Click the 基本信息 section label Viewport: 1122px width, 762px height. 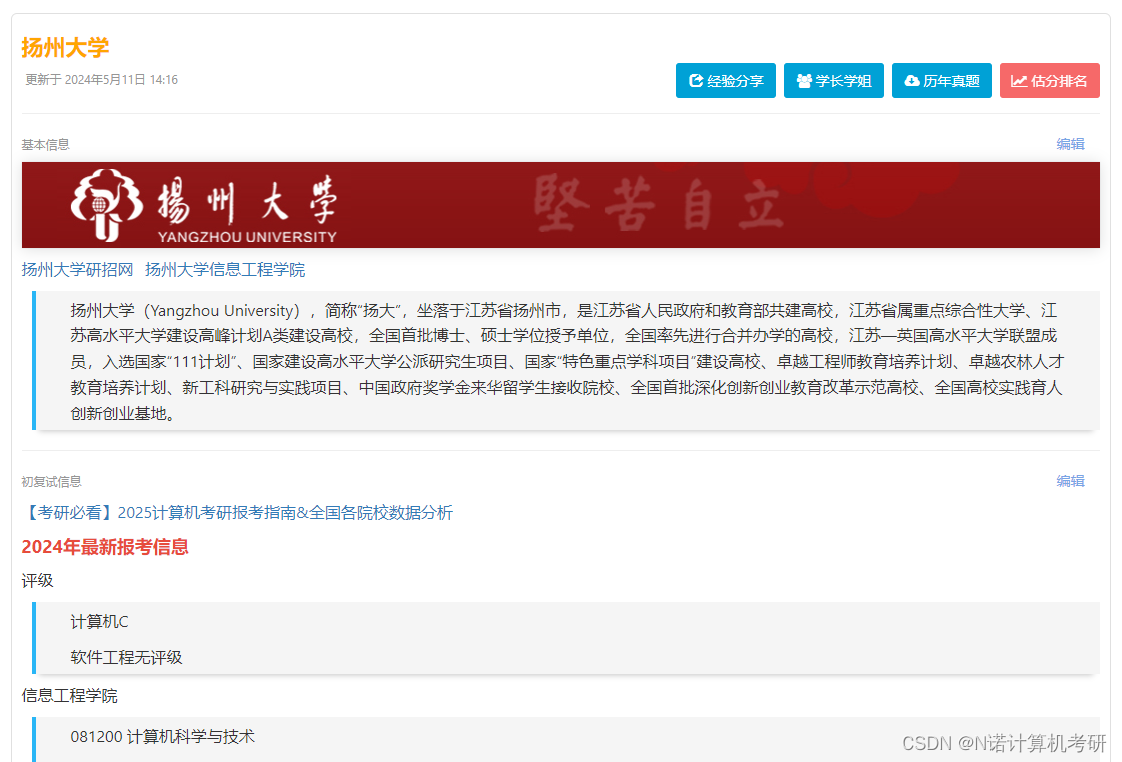click(x=45, y=145)
